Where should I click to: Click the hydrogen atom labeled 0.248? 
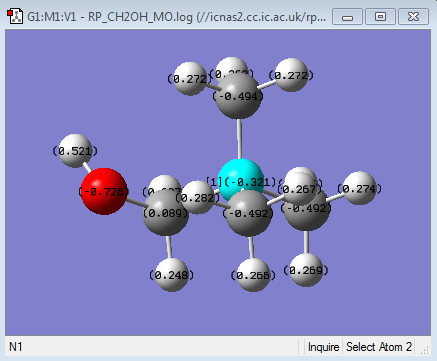pyautogui.click(x=171, y=275)
